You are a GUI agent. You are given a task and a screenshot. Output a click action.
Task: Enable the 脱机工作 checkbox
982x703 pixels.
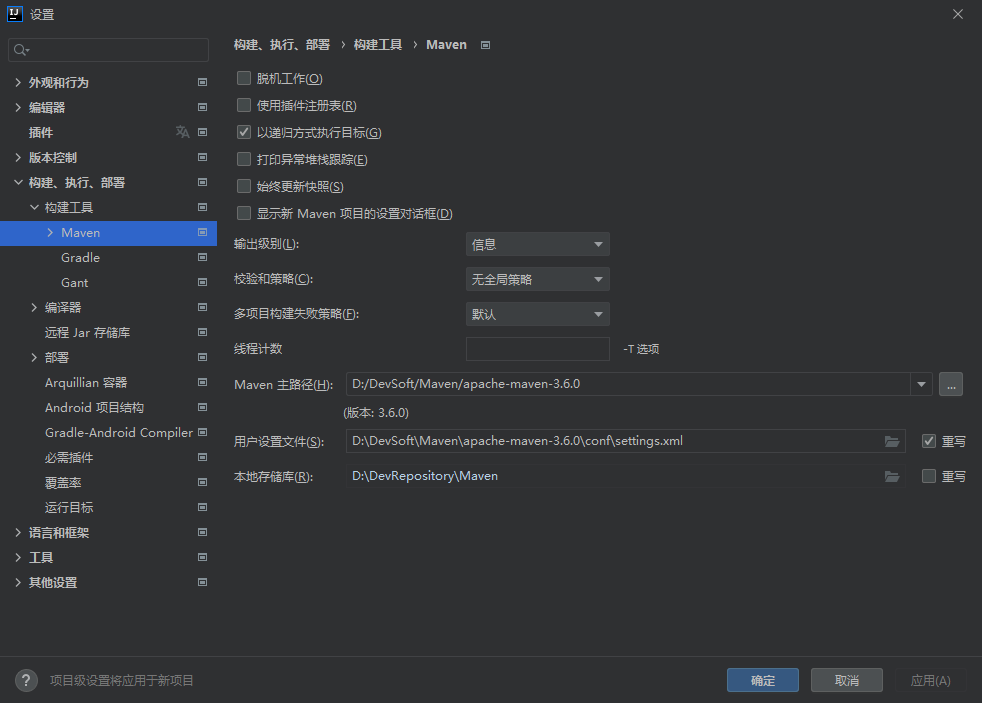243,78
